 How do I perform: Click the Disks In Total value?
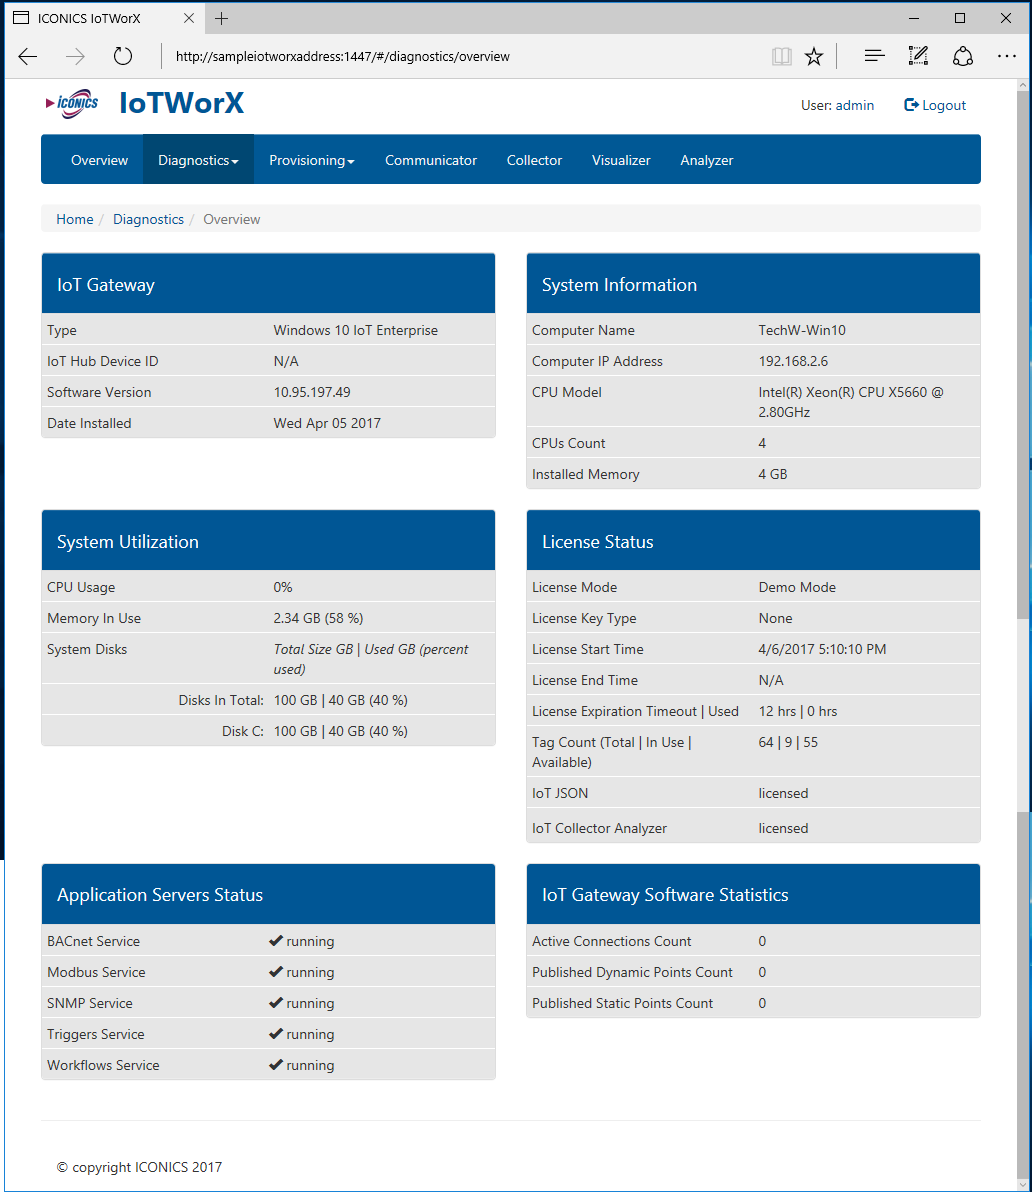pyautogui.click(x=341, y=700)
